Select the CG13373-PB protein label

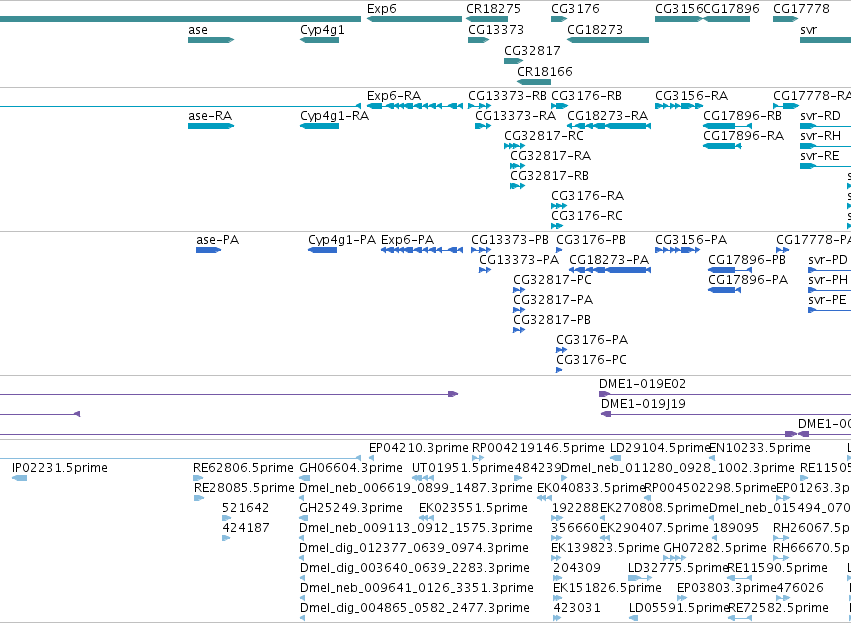click(510, 240)
